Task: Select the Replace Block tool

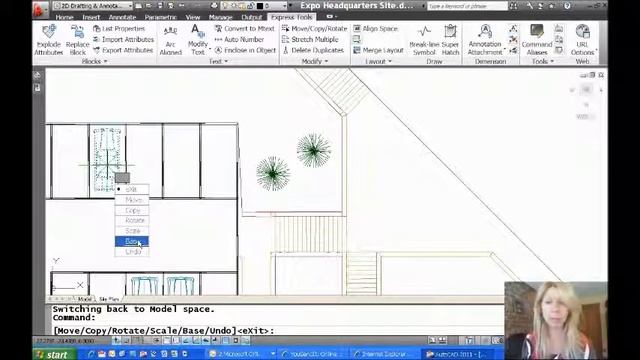Action: pyautogui.click(x=77, y=40)
